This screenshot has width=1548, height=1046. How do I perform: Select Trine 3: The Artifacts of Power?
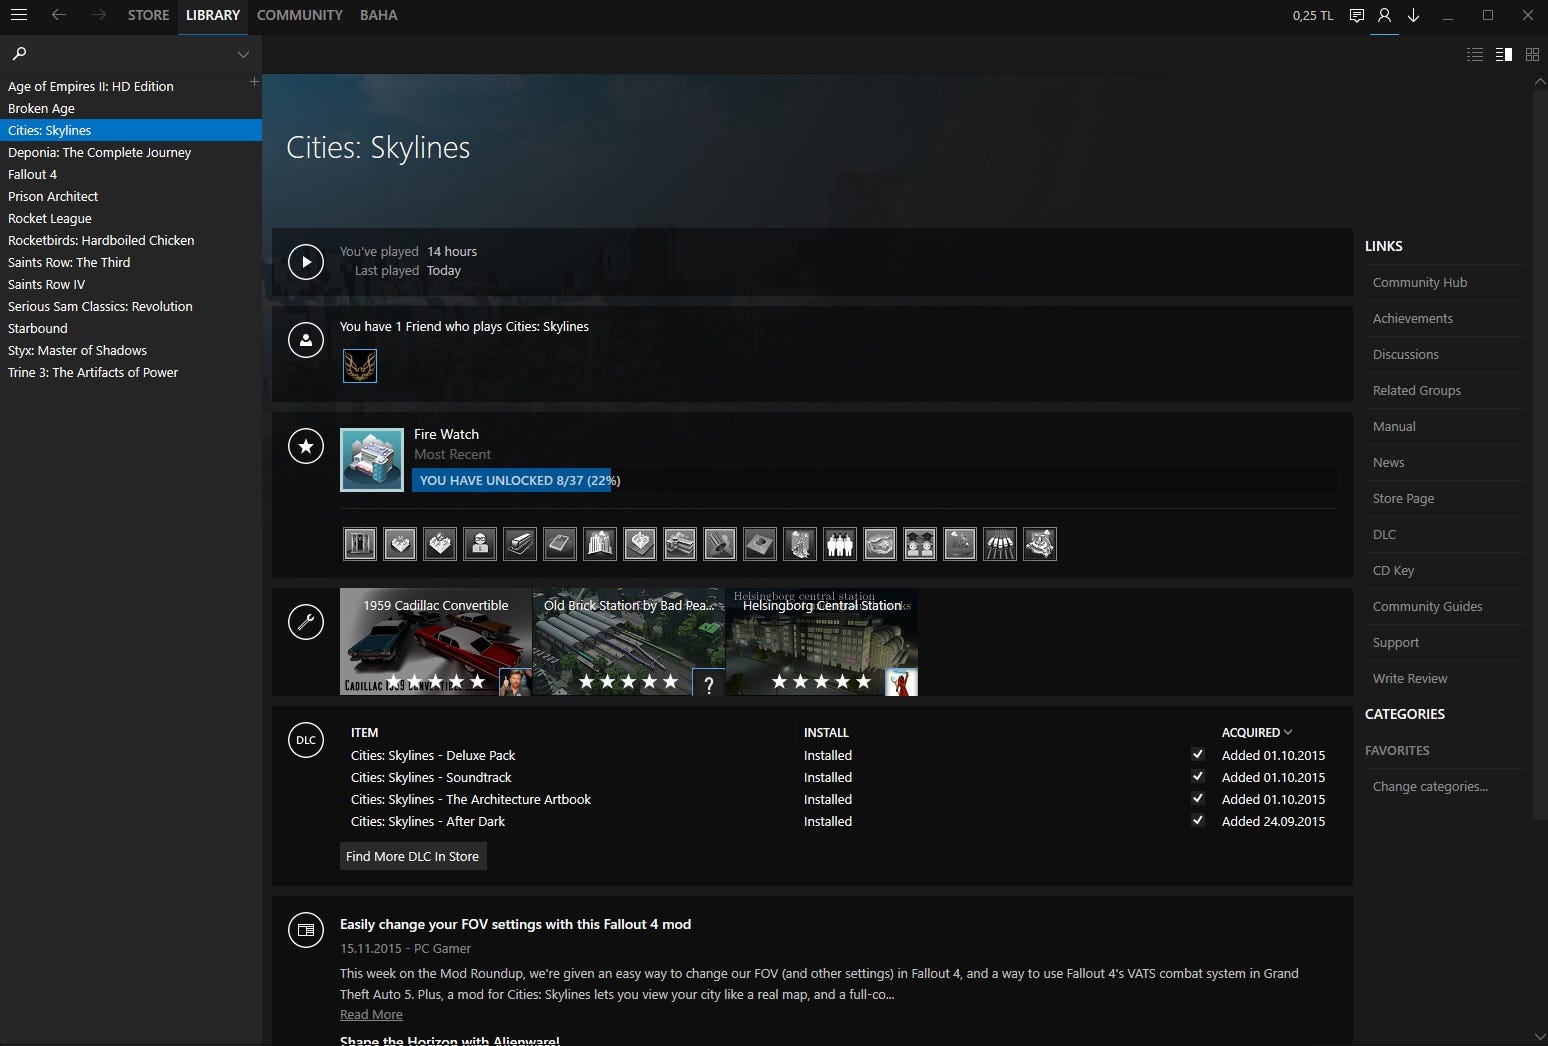131,372
